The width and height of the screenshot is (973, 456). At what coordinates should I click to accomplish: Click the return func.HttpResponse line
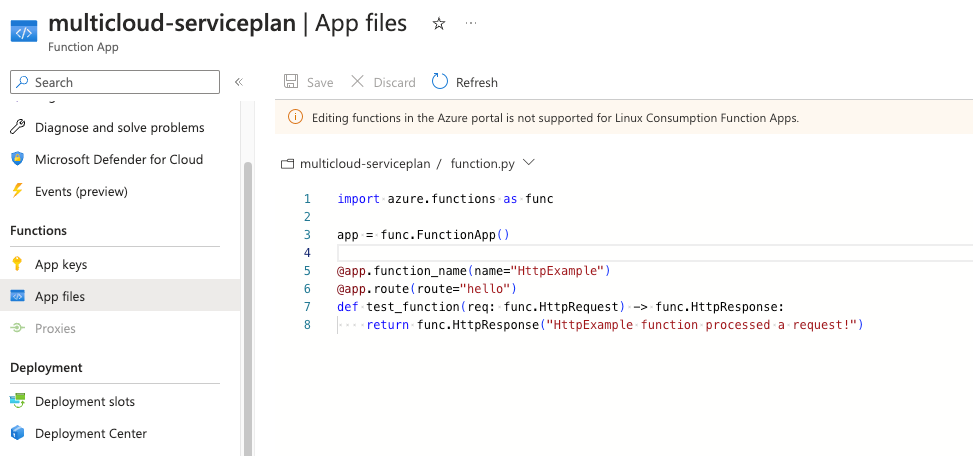[615, 325]
